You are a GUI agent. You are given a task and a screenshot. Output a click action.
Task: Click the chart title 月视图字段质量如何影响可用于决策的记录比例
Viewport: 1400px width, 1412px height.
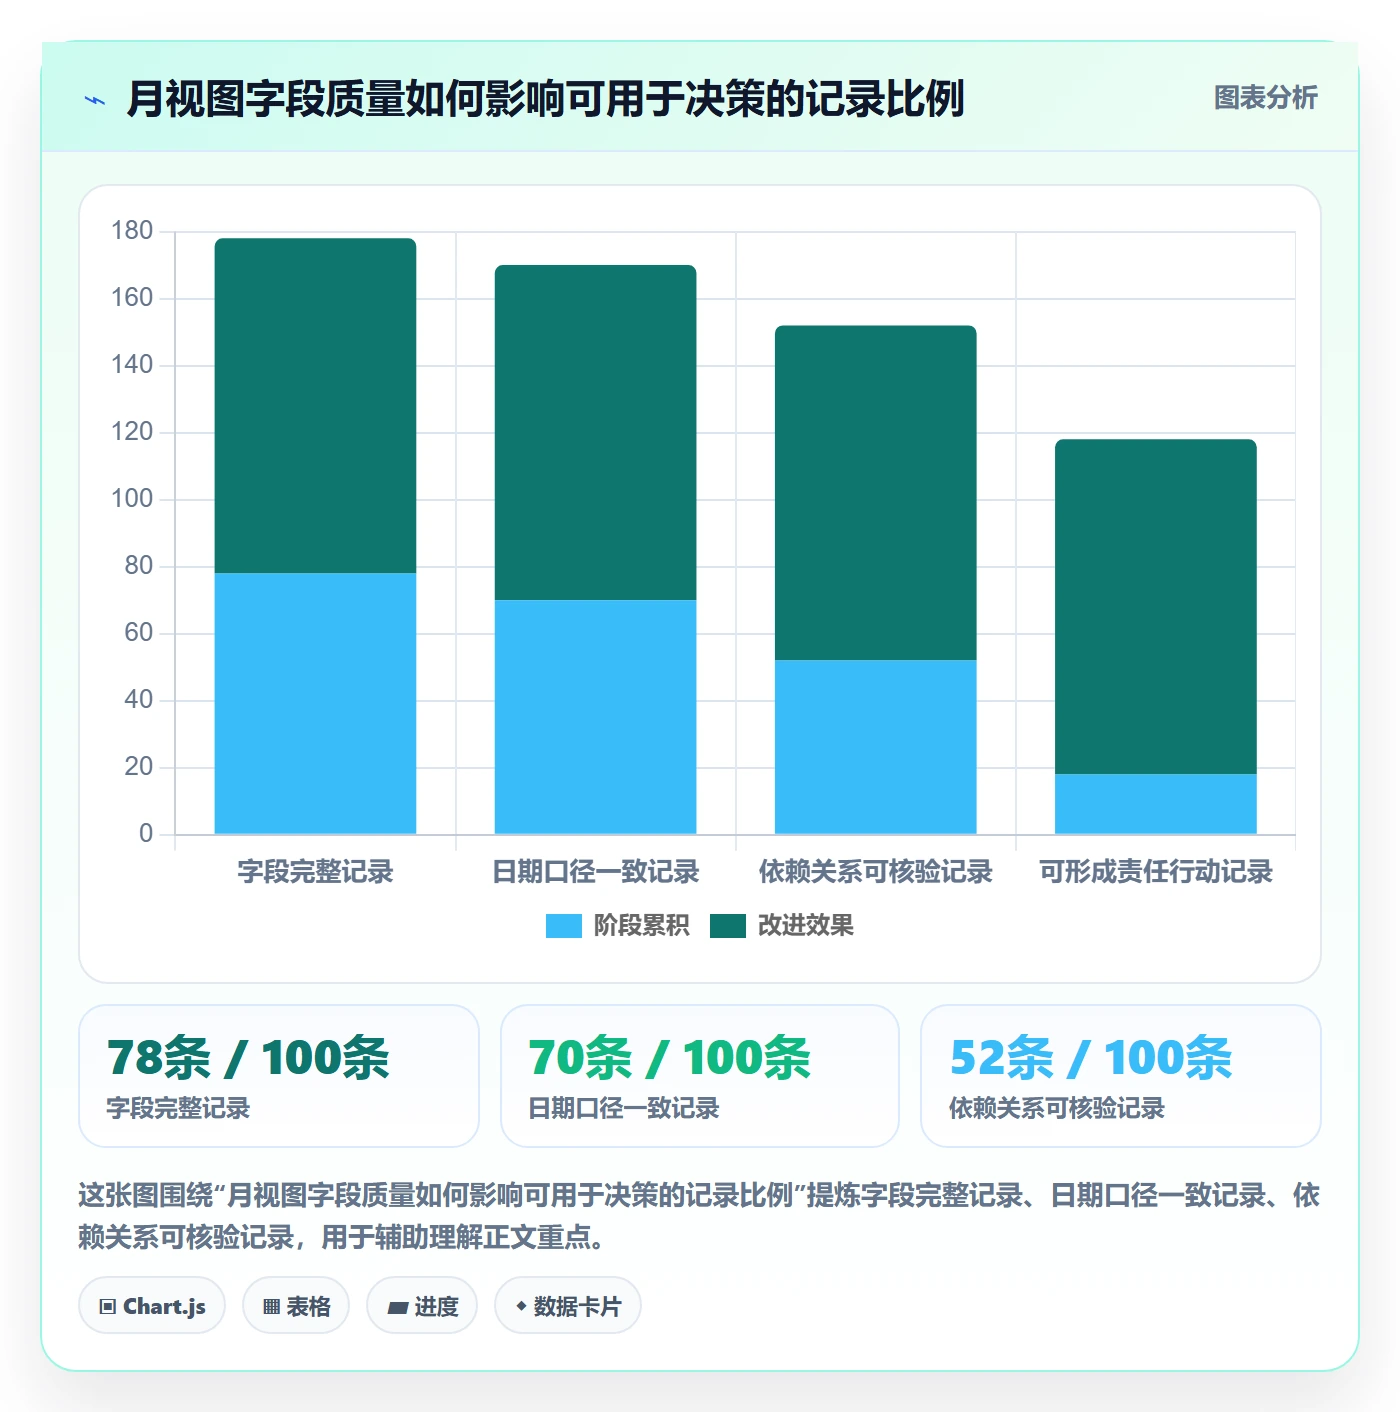[x=545, y=99]
